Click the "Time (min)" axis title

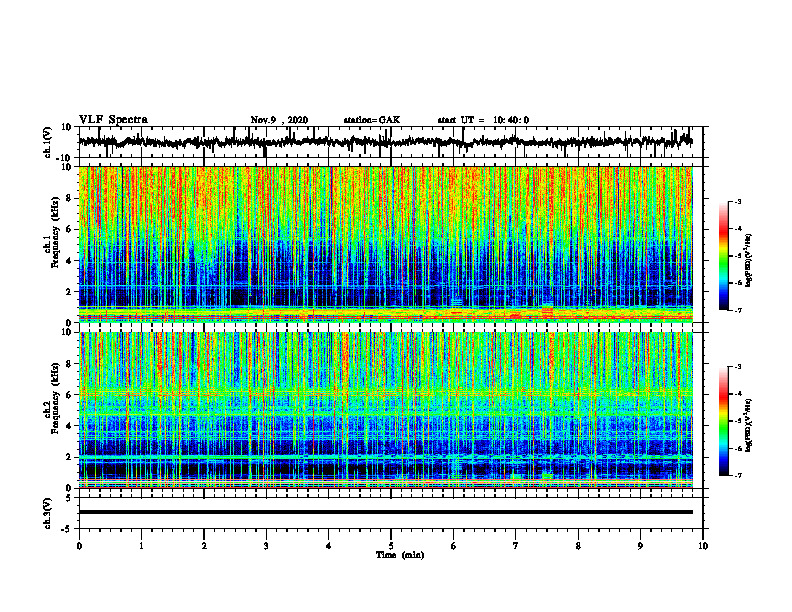(x=400, y=555)
